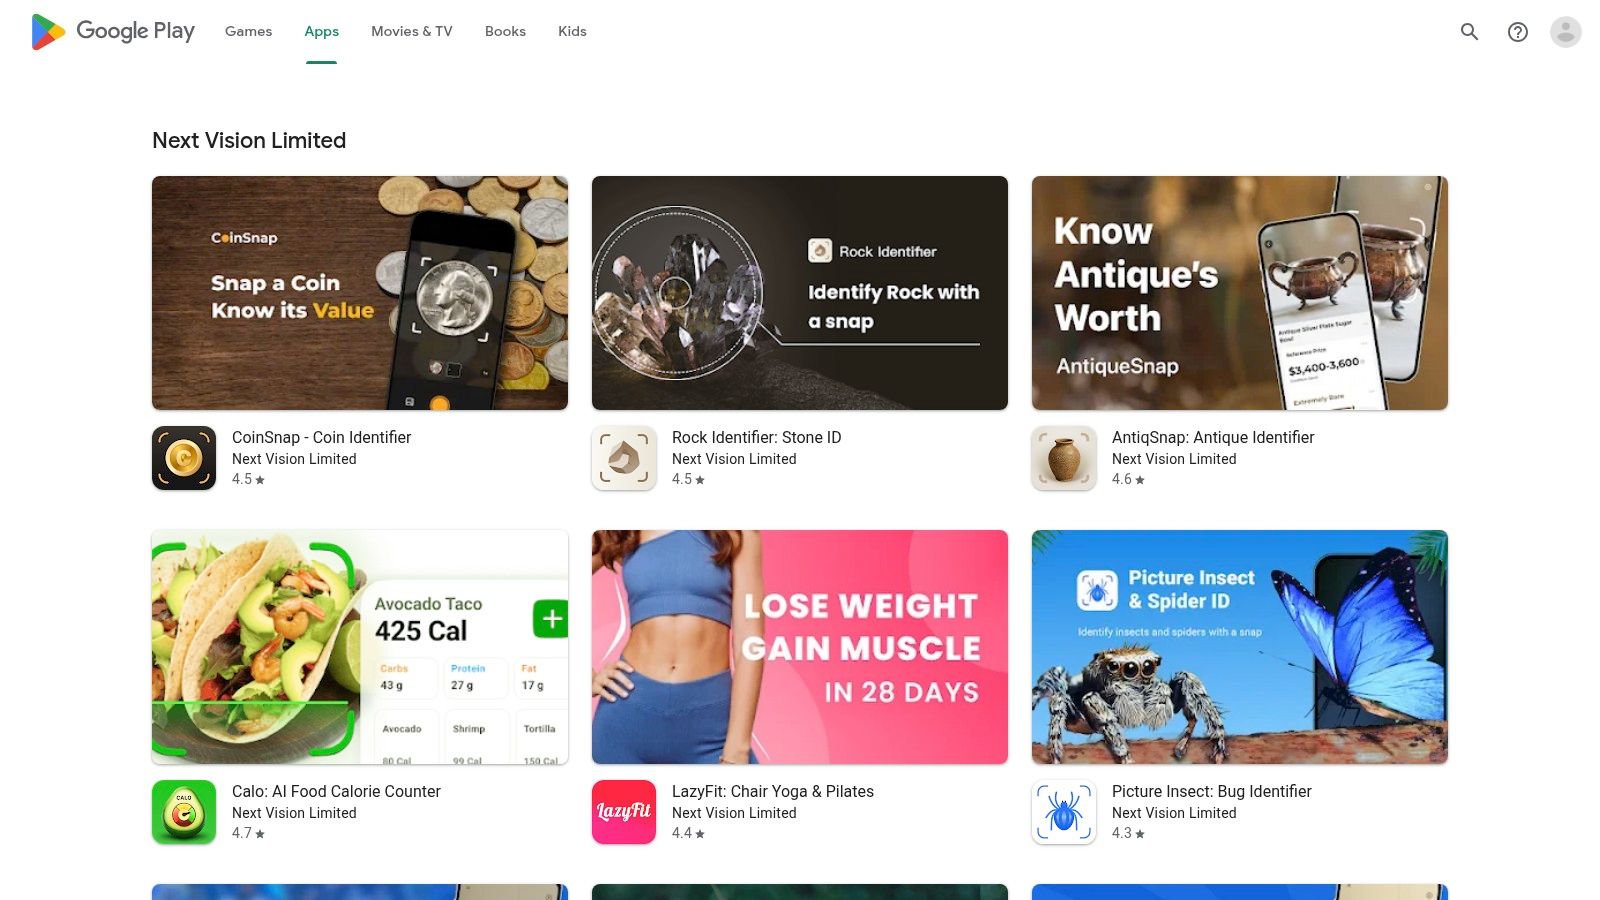Open CoinSnap - Coin Identifier title link

321,437
